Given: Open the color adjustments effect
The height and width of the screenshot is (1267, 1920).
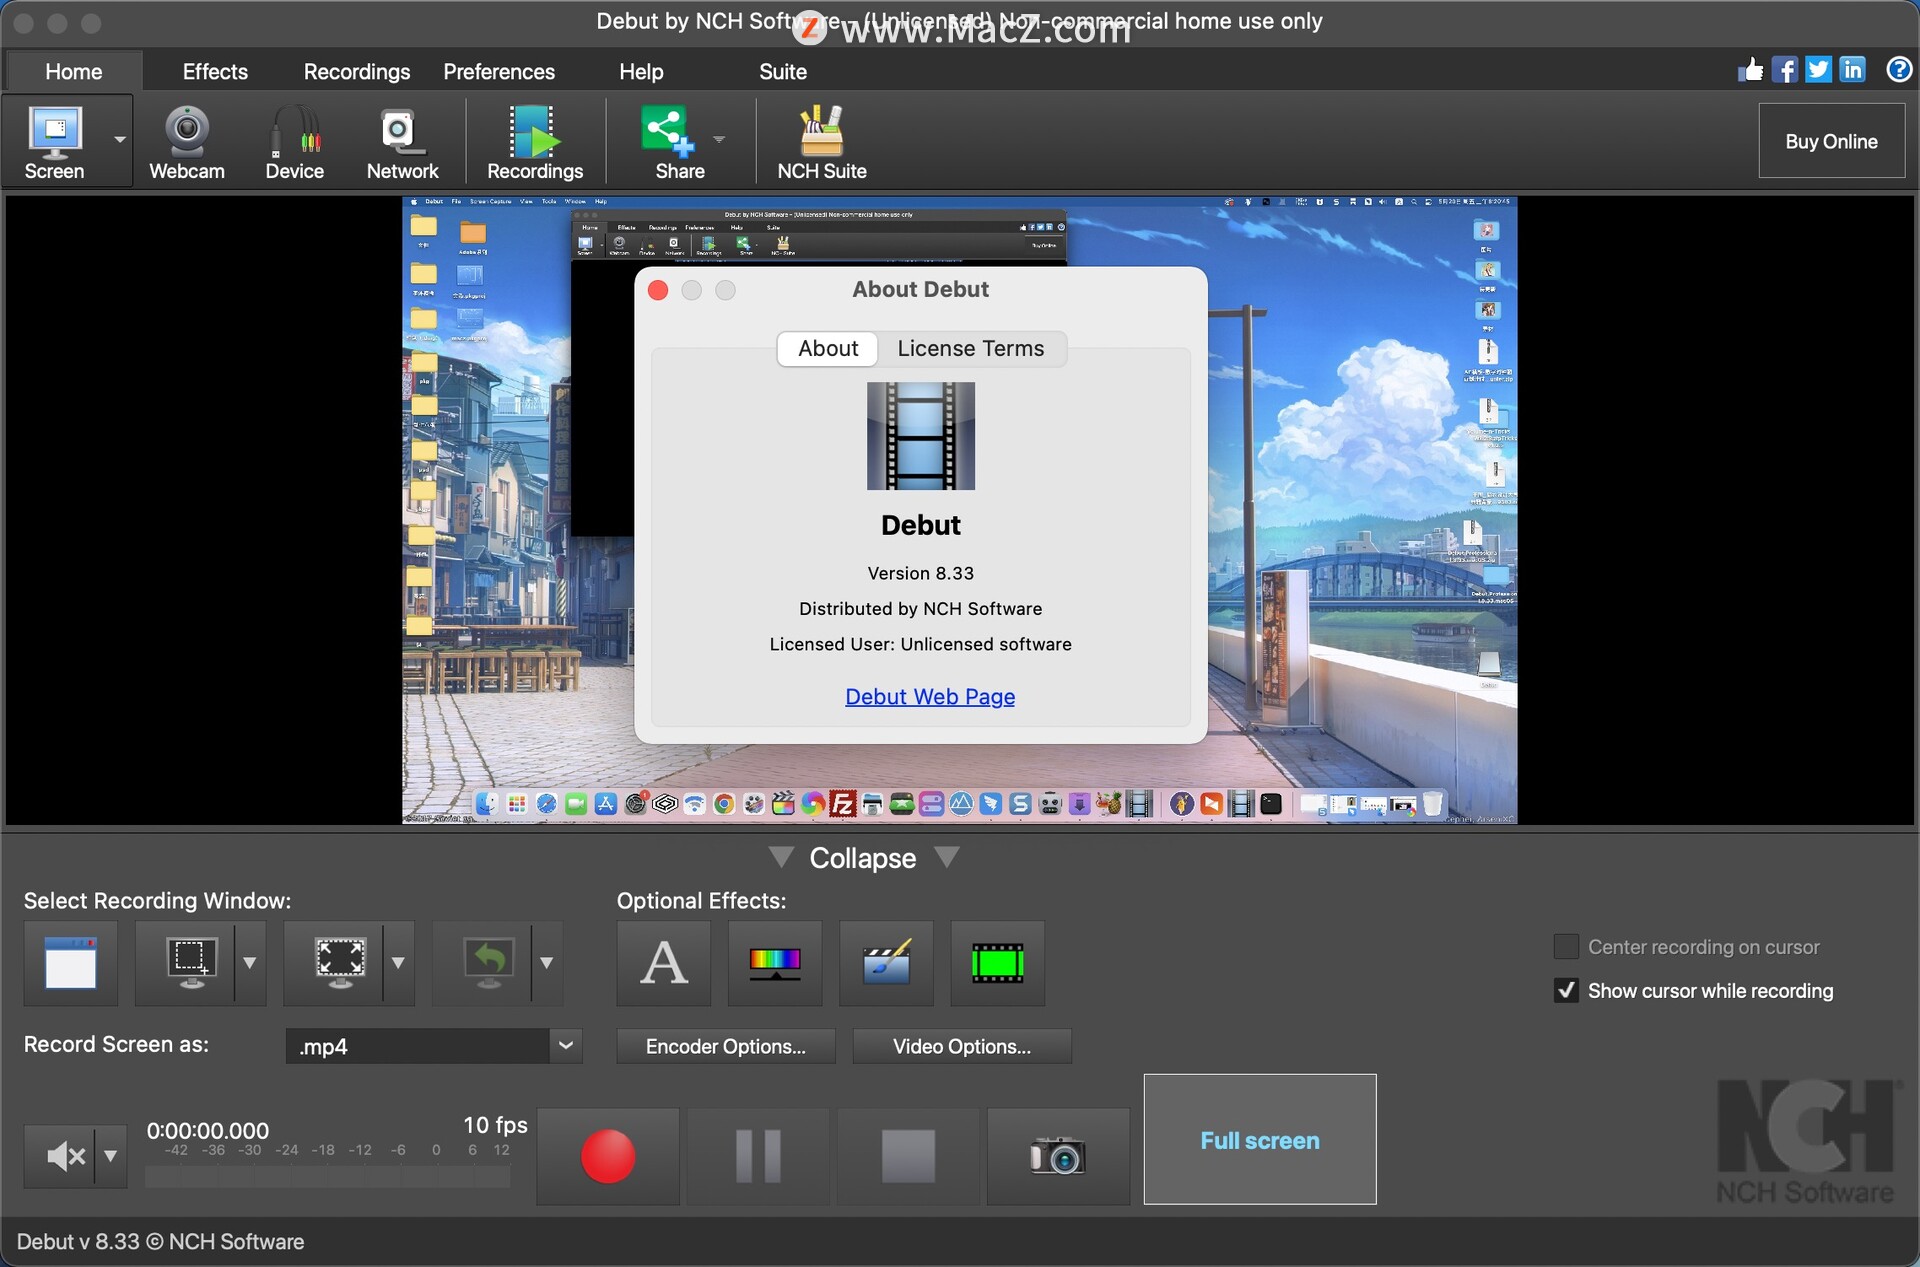Looking at the screenshot, I should tap(775, 963).
